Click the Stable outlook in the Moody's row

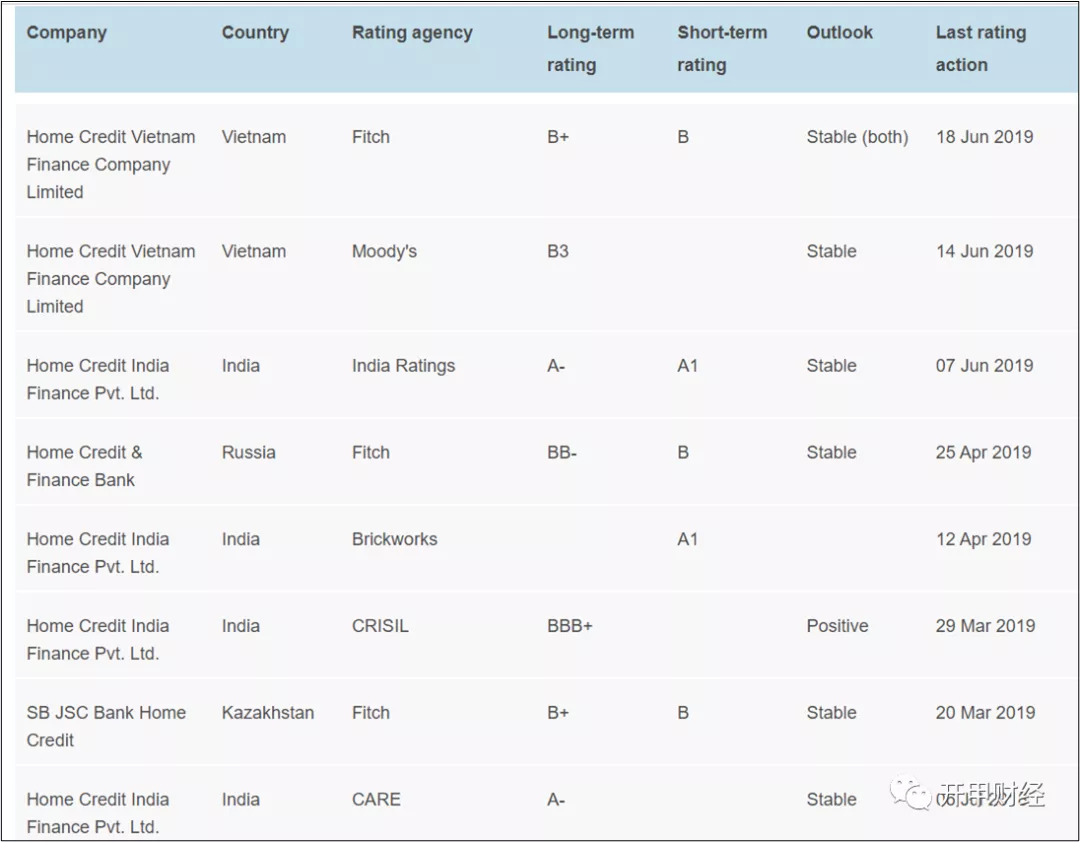click(831, 251)
